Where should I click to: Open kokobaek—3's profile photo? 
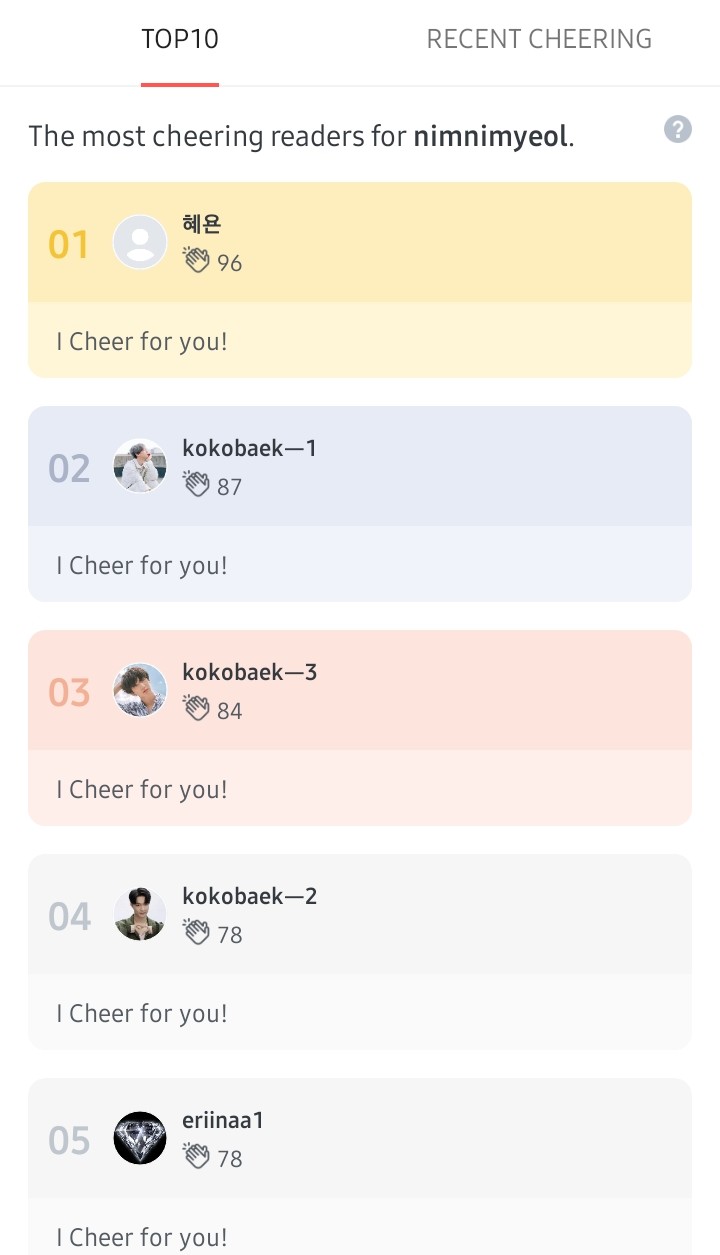pos(140,690)
